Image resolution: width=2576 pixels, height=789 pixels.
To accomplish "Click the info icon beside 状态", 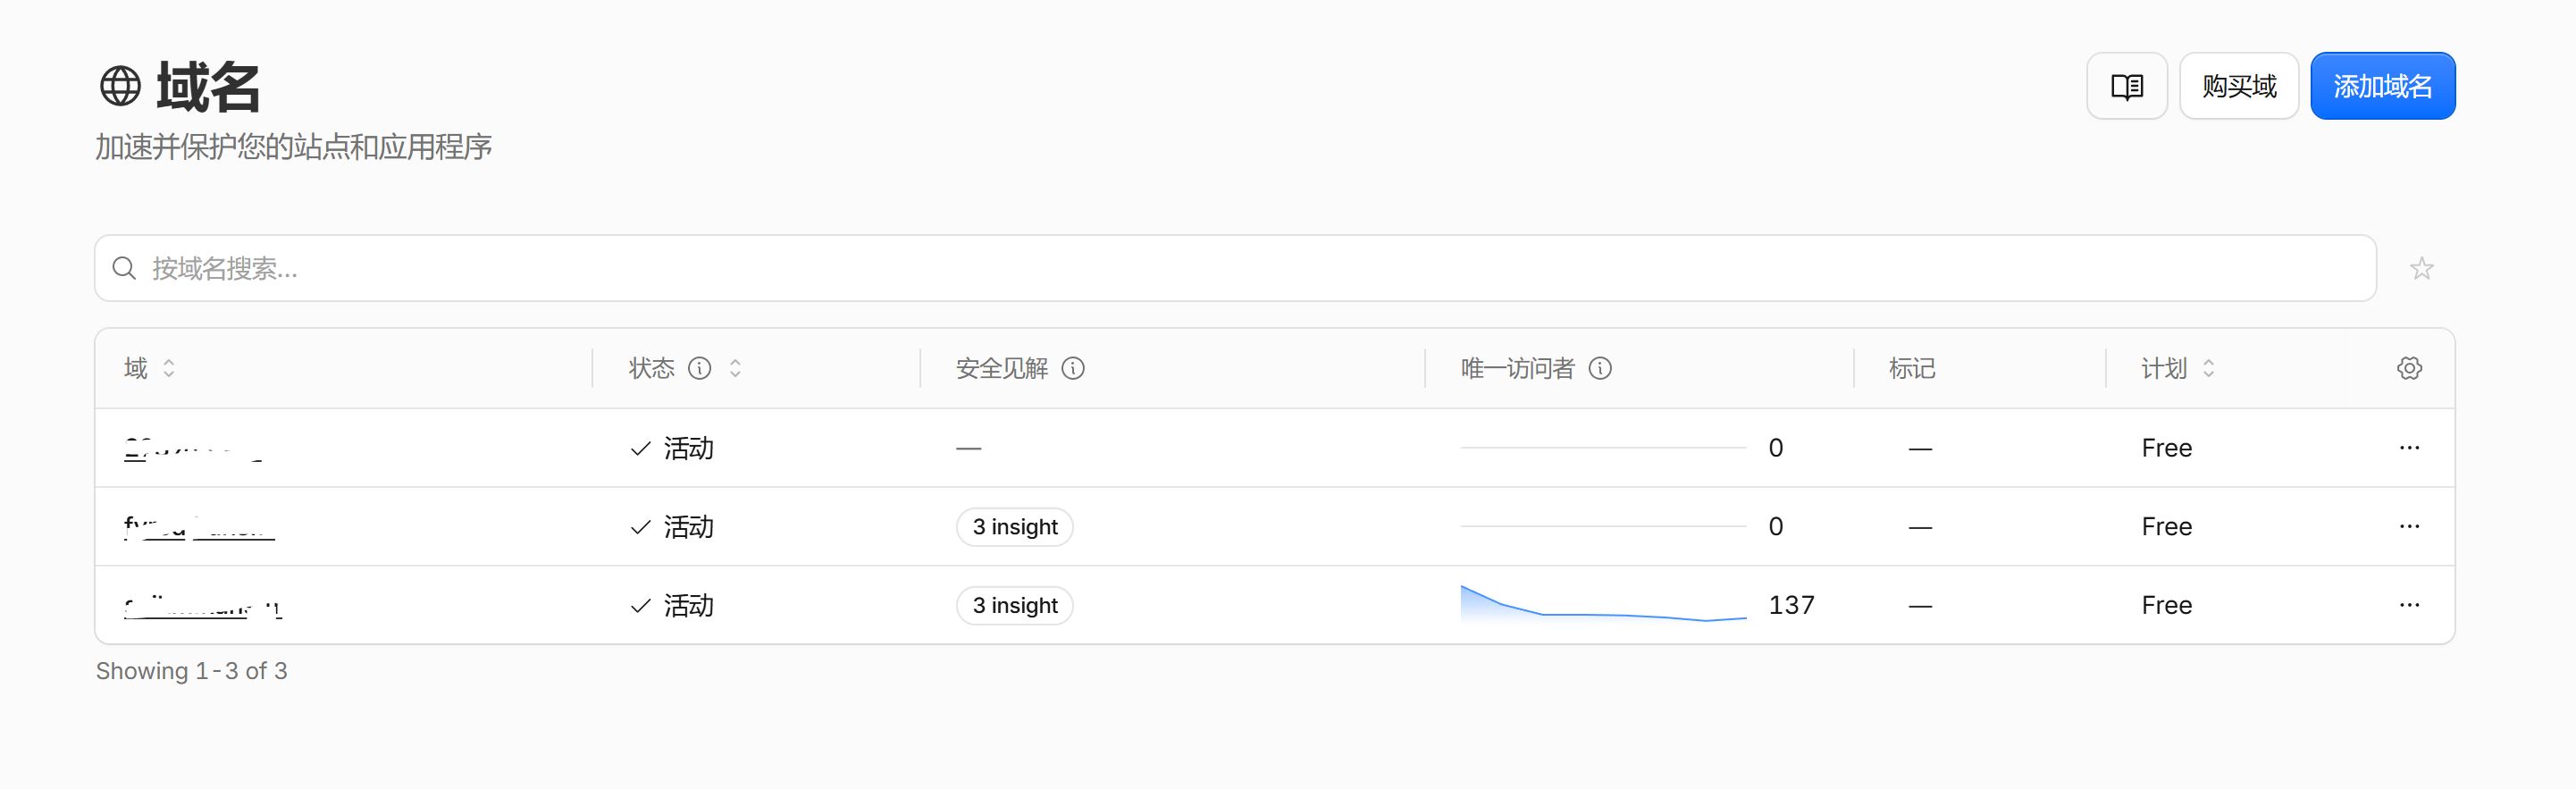I will click(x=700, y=368).
